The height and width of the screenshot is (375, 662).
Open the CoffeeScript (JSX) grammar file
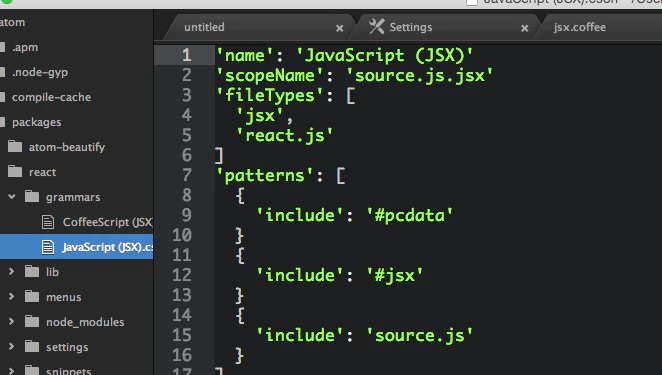tap(108, 222)
